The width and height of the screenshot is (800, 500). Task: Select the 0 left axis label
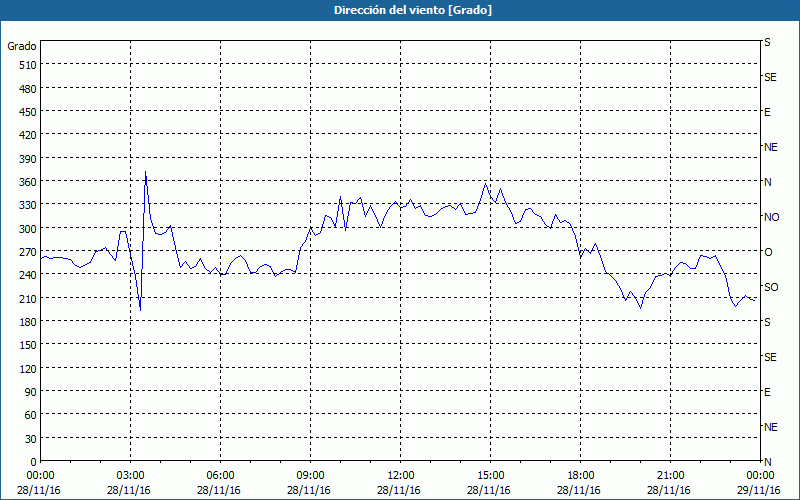pyautogui.click(x=34, y=462)
